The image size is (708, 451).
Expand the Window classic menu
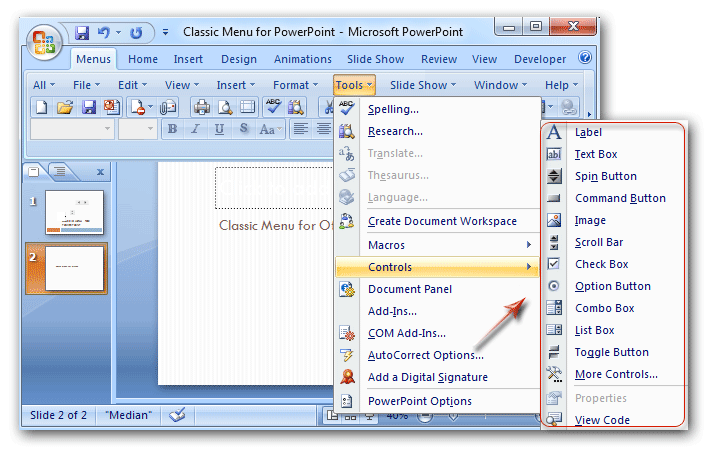click(500, 85)
